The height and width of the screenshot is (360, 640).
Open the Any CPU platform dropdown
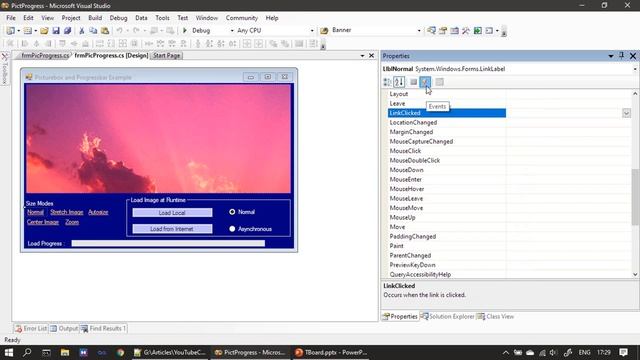[312, 31]
